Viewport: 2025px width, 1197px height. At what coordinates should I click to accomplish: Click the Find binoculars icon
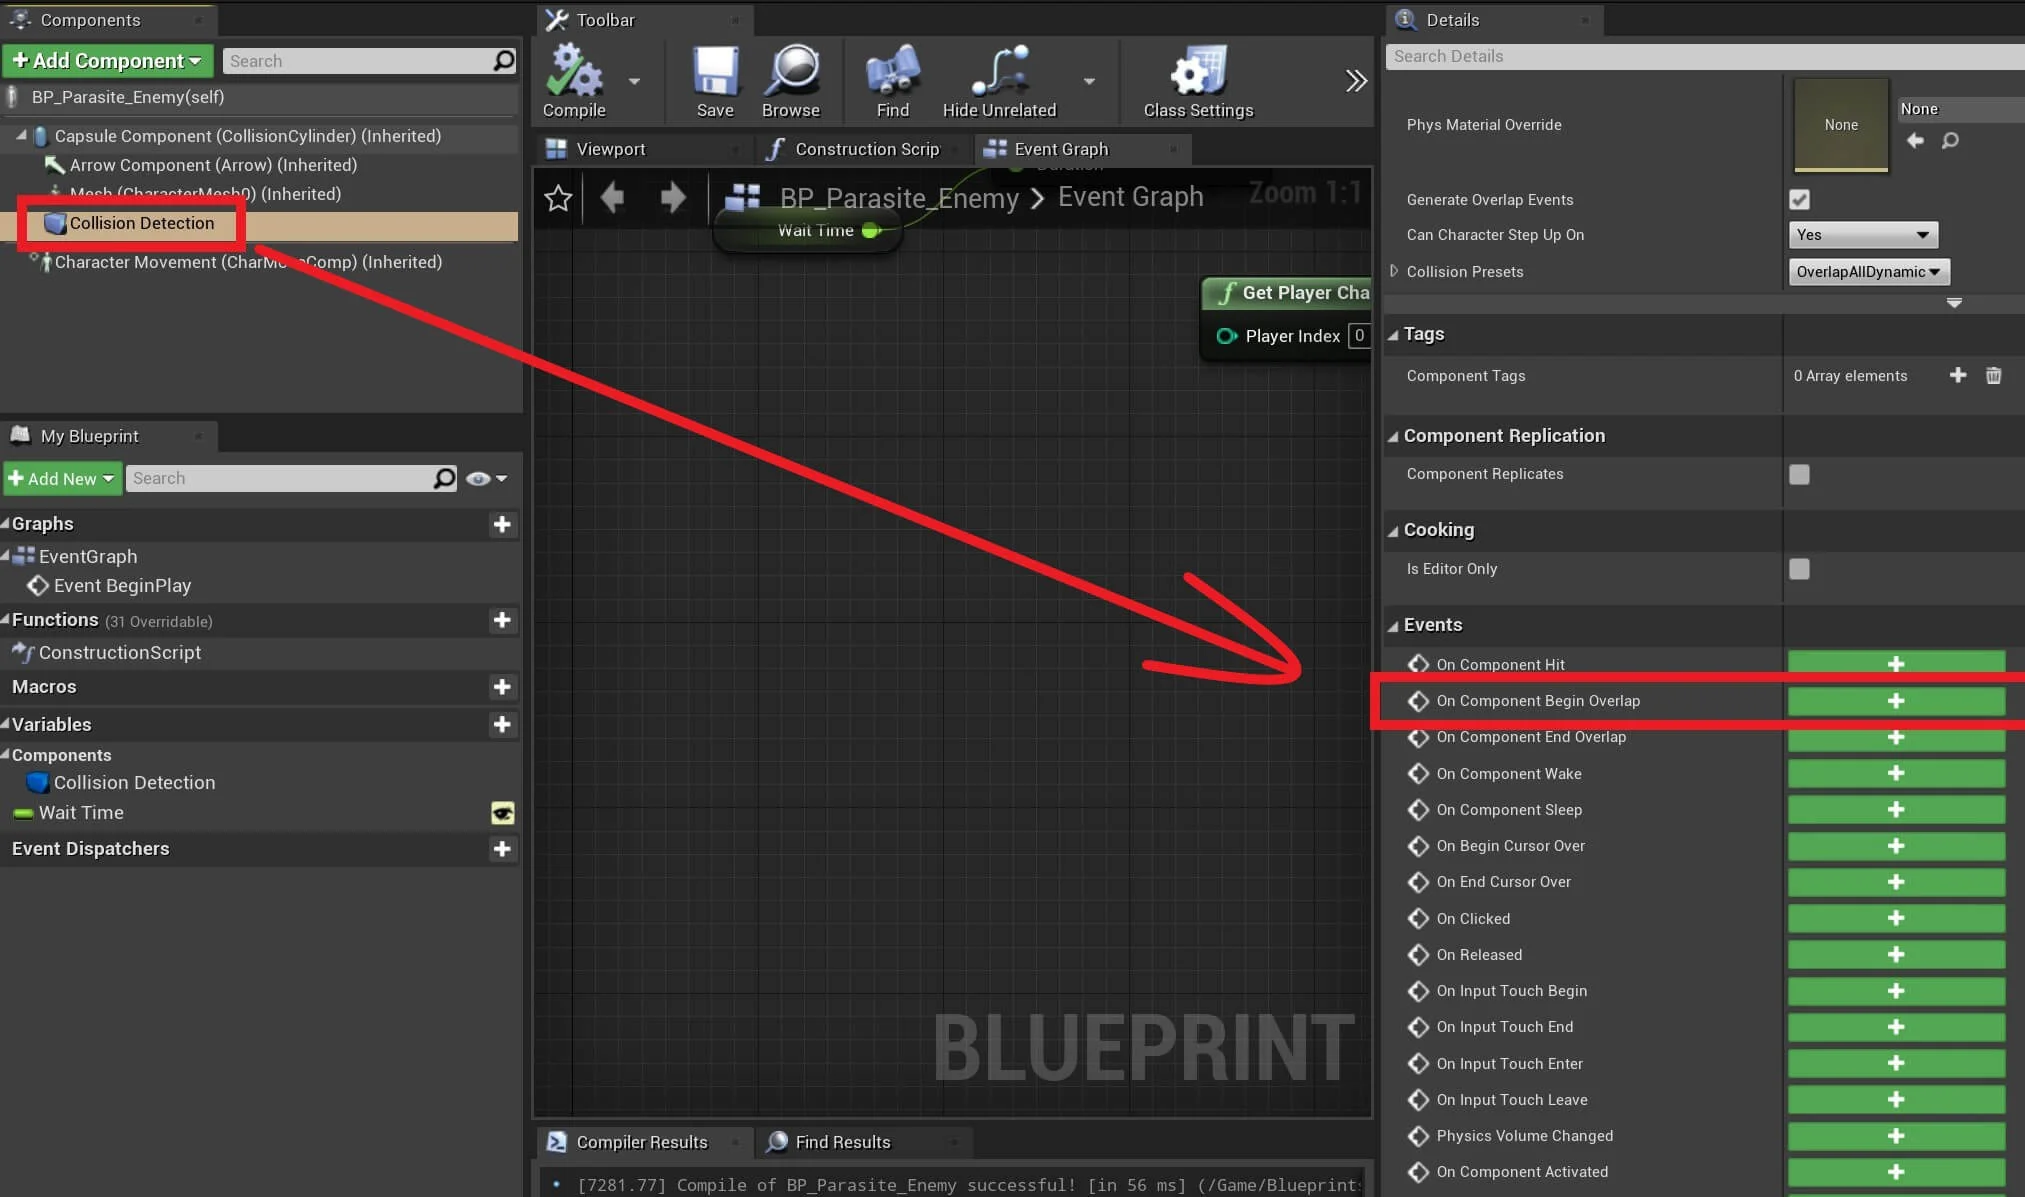pyautogui.click(x=892, y=81)
